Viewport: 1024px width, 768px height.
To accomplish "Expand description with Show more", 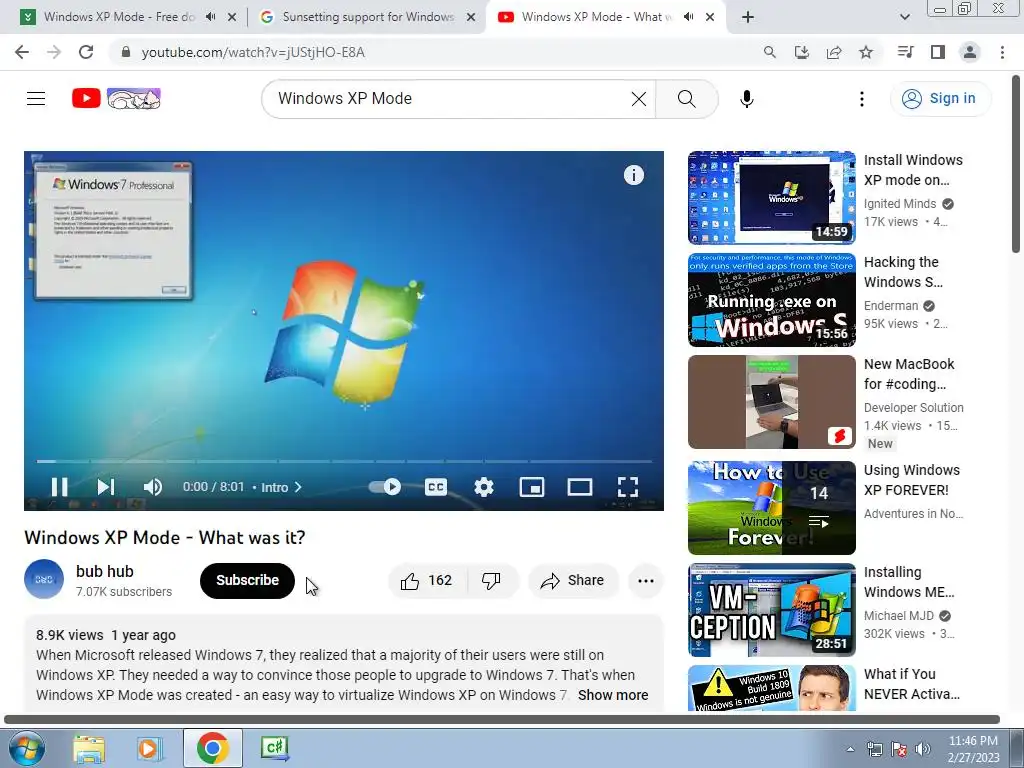I will (613, 695).
